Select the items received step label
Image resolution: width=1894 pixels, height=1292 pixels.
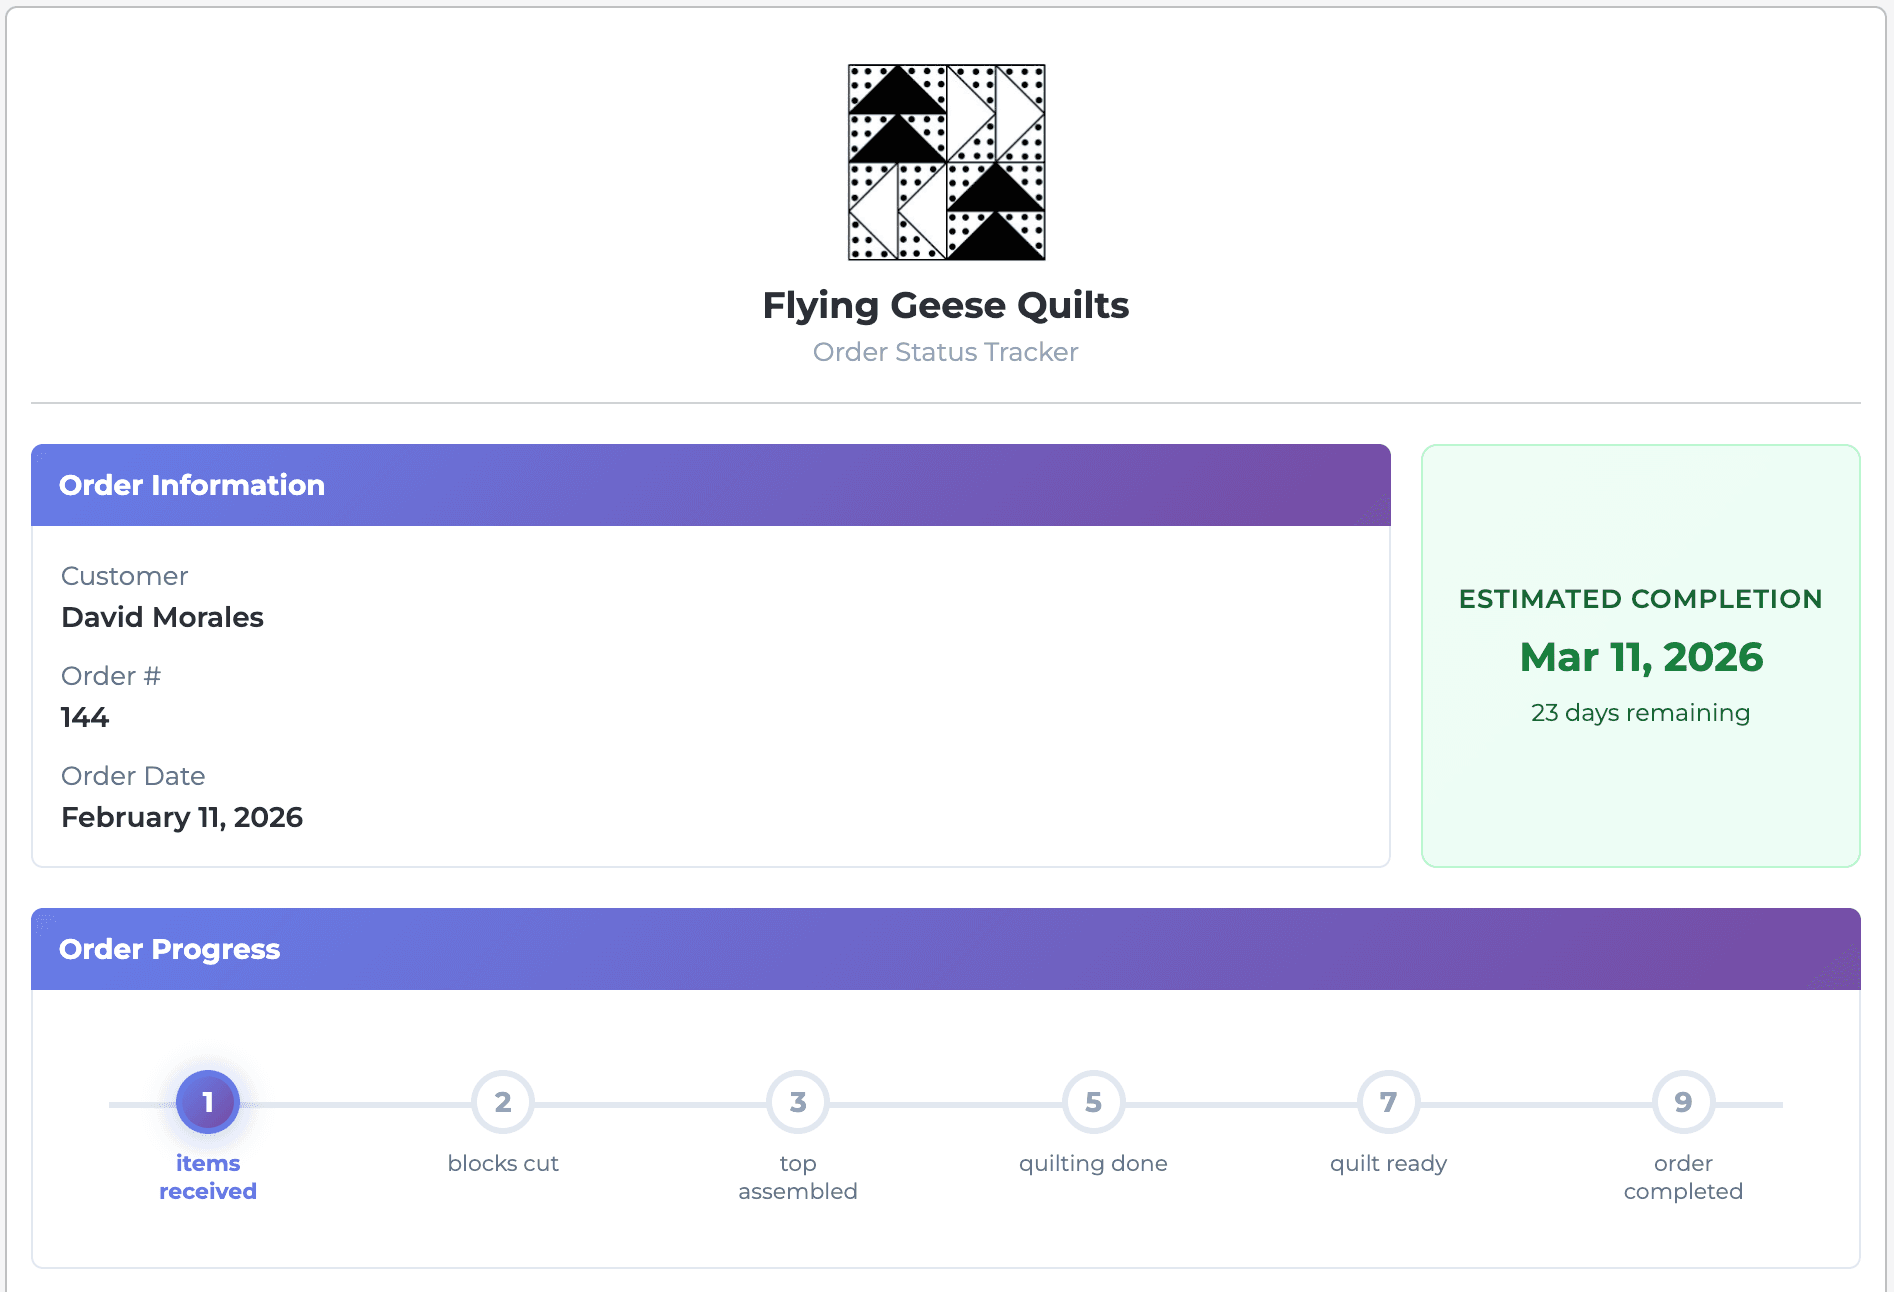[x=207, y=1177]
